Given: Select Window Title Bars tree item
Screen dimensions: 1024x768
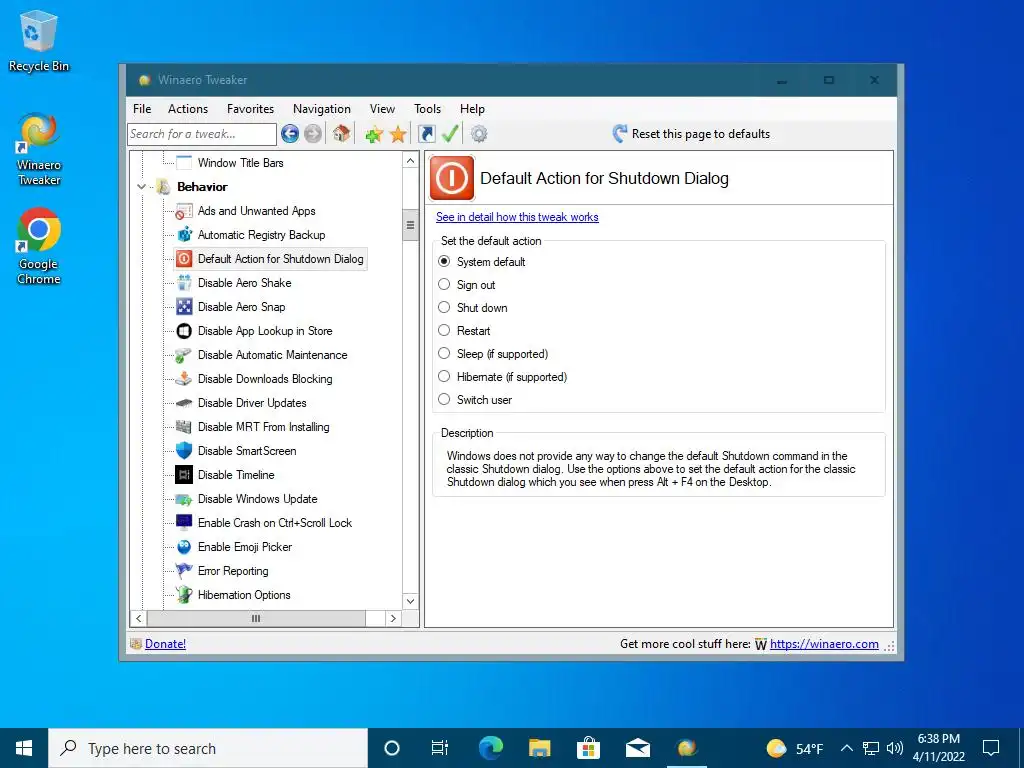Looking at the screenshot, I should tap(240, 163).
